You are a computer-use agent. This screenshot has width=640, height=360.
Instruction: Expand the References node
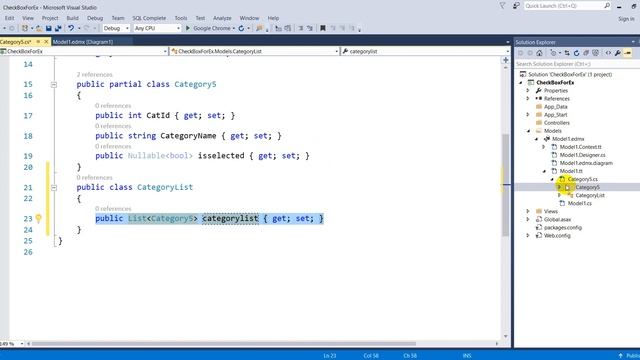point(528,99)
